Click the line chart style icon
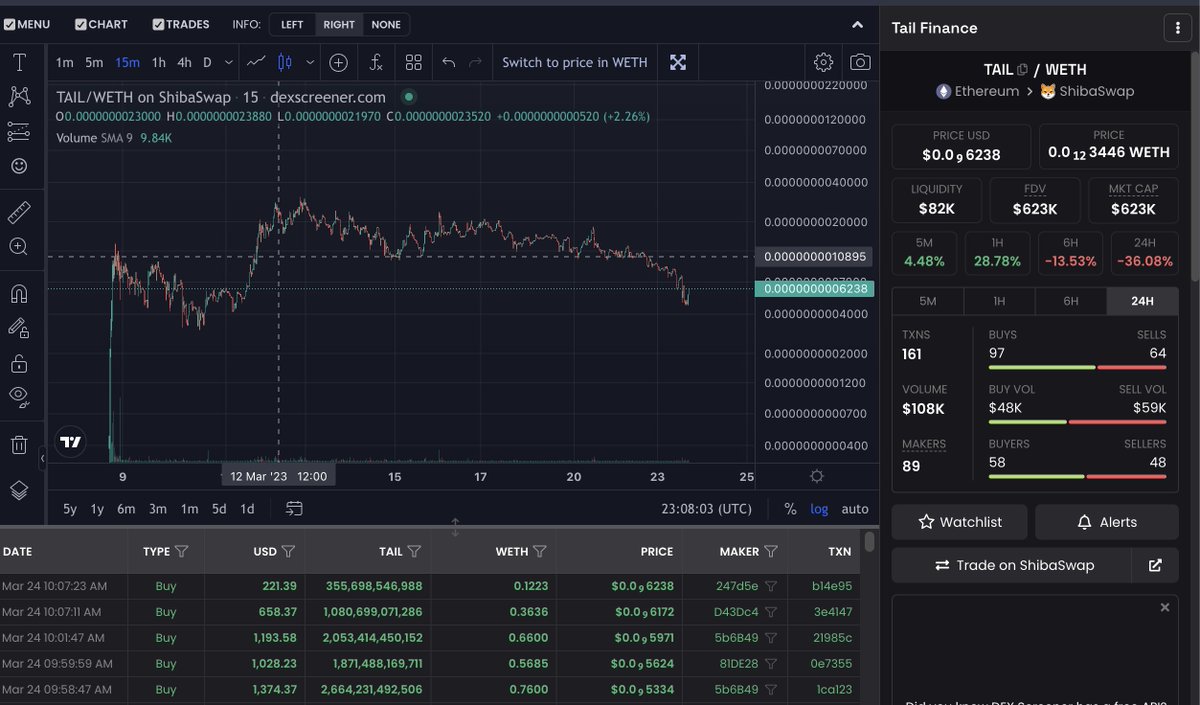This screenshot has height=705, width=1200. [x=256, y=62]
